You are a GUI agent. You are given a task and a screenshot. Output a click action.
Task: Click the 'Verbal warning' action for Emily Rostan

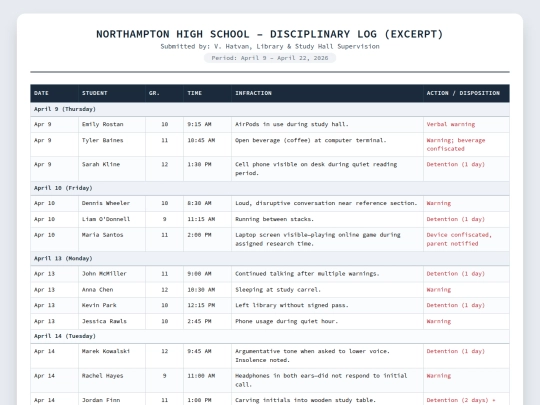451,124
